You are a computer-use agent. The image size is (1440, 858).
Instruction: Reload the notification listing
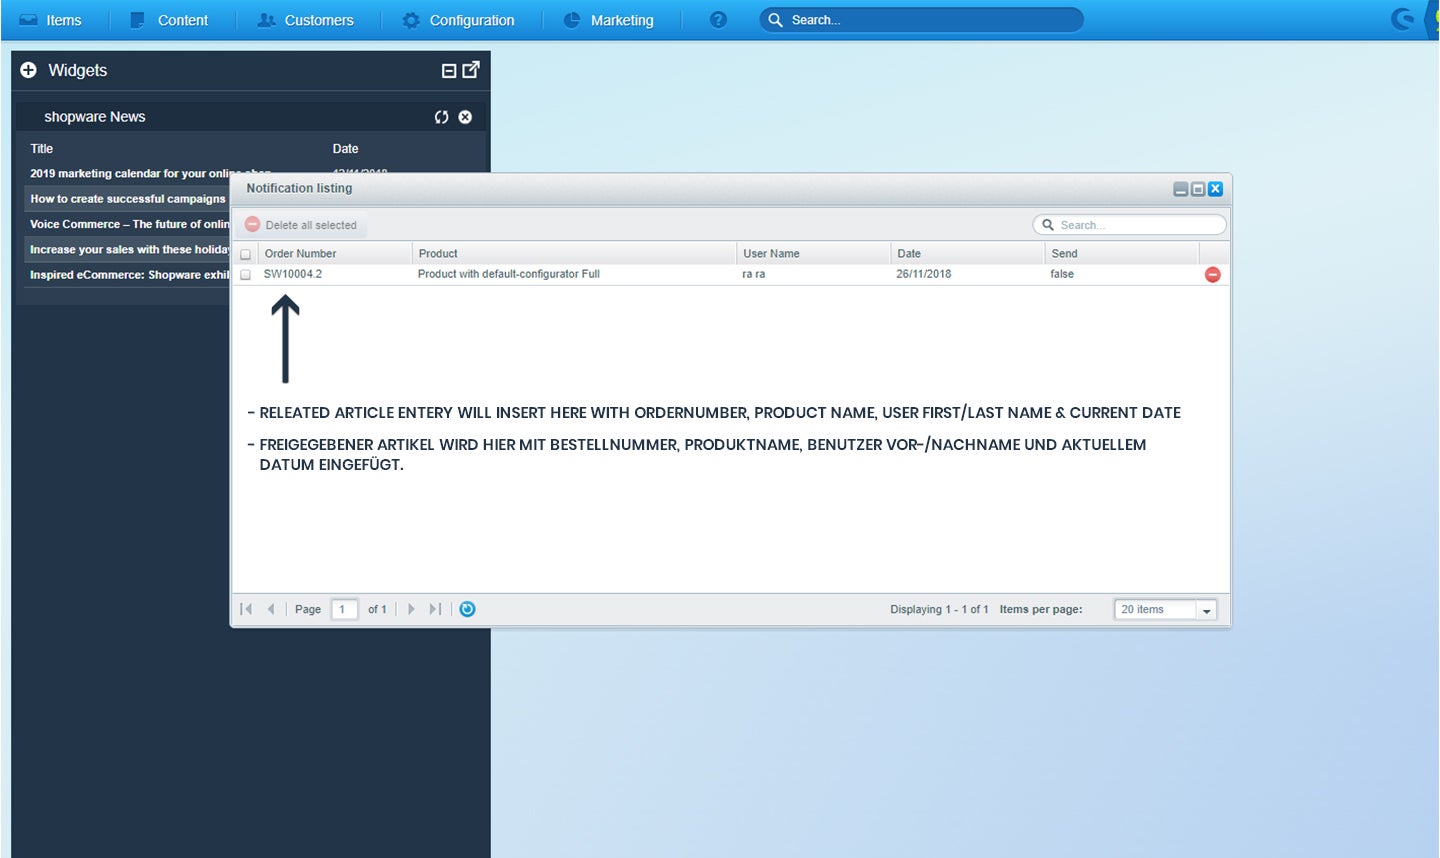coord(467,609)
